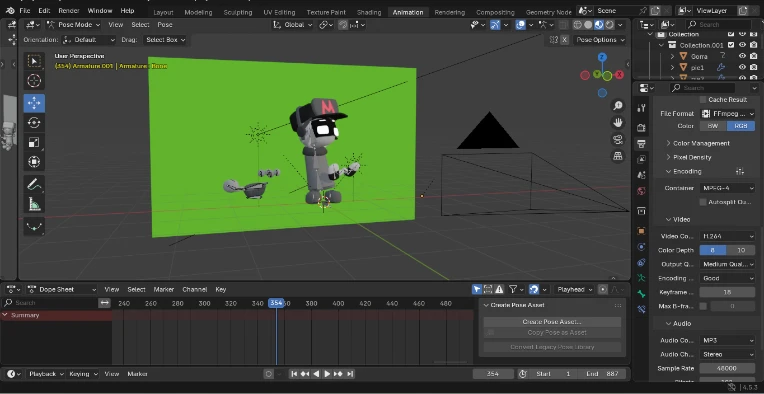Hide the Gorra object via eye icon
The image size is (764, 394).
point(742,56)
